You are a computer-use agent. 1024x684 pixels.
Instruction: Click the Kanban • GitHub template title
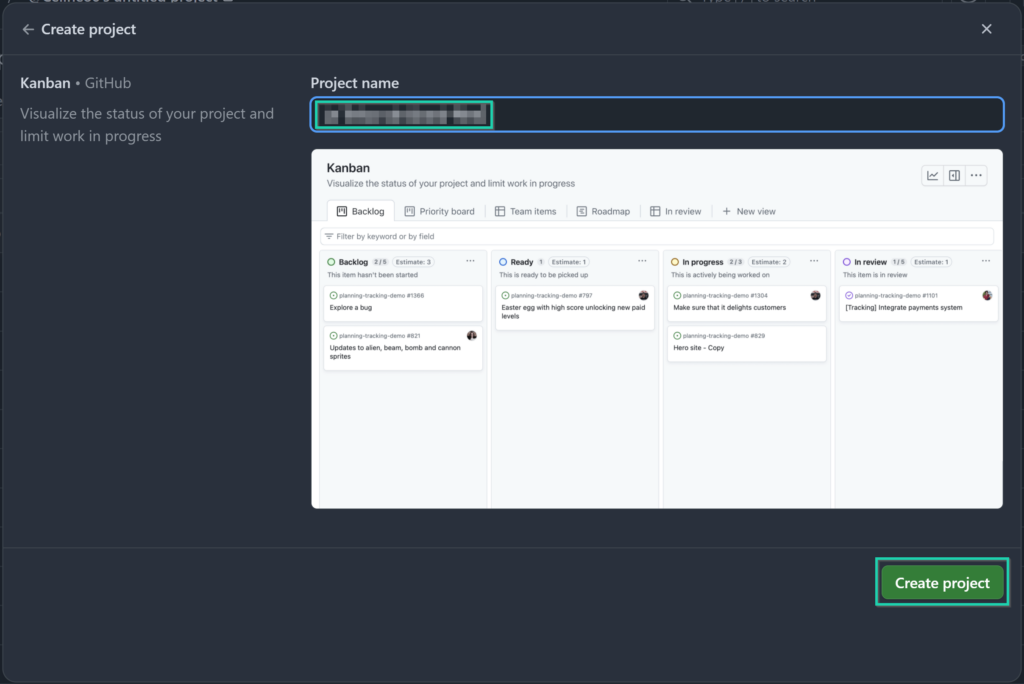coord(76,83)
